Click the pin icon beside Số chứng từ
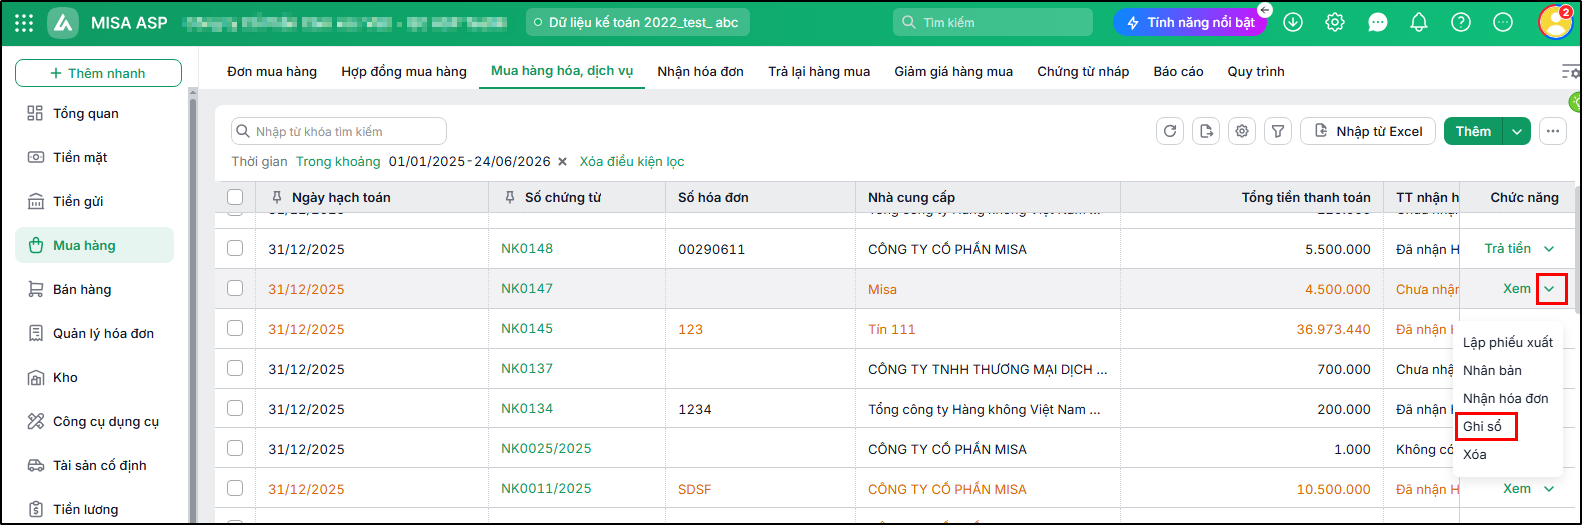1582x525 pixels. tap(510, 197)
